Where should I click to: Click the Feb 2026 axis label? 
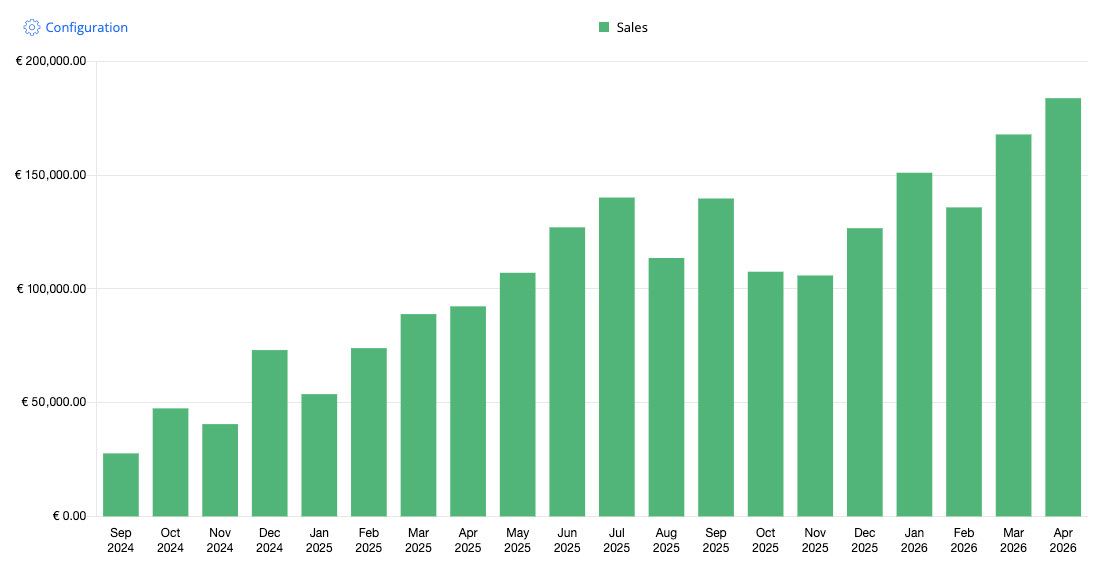click(x=964, y=540)
